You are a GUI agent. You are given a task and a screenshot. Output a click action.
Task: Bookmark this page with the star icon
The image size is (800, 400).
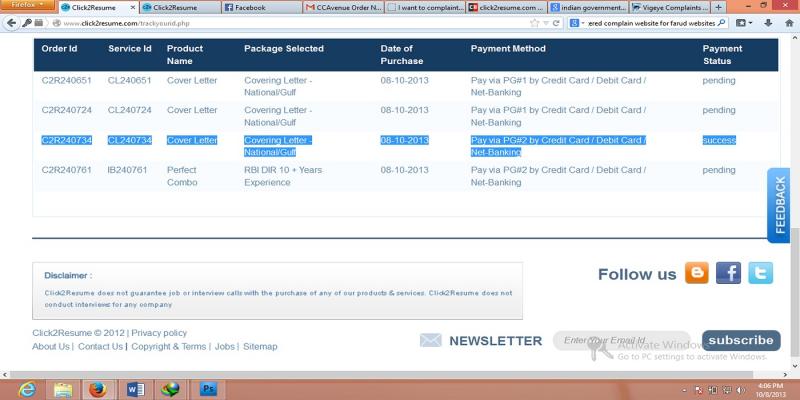[534, 23]
